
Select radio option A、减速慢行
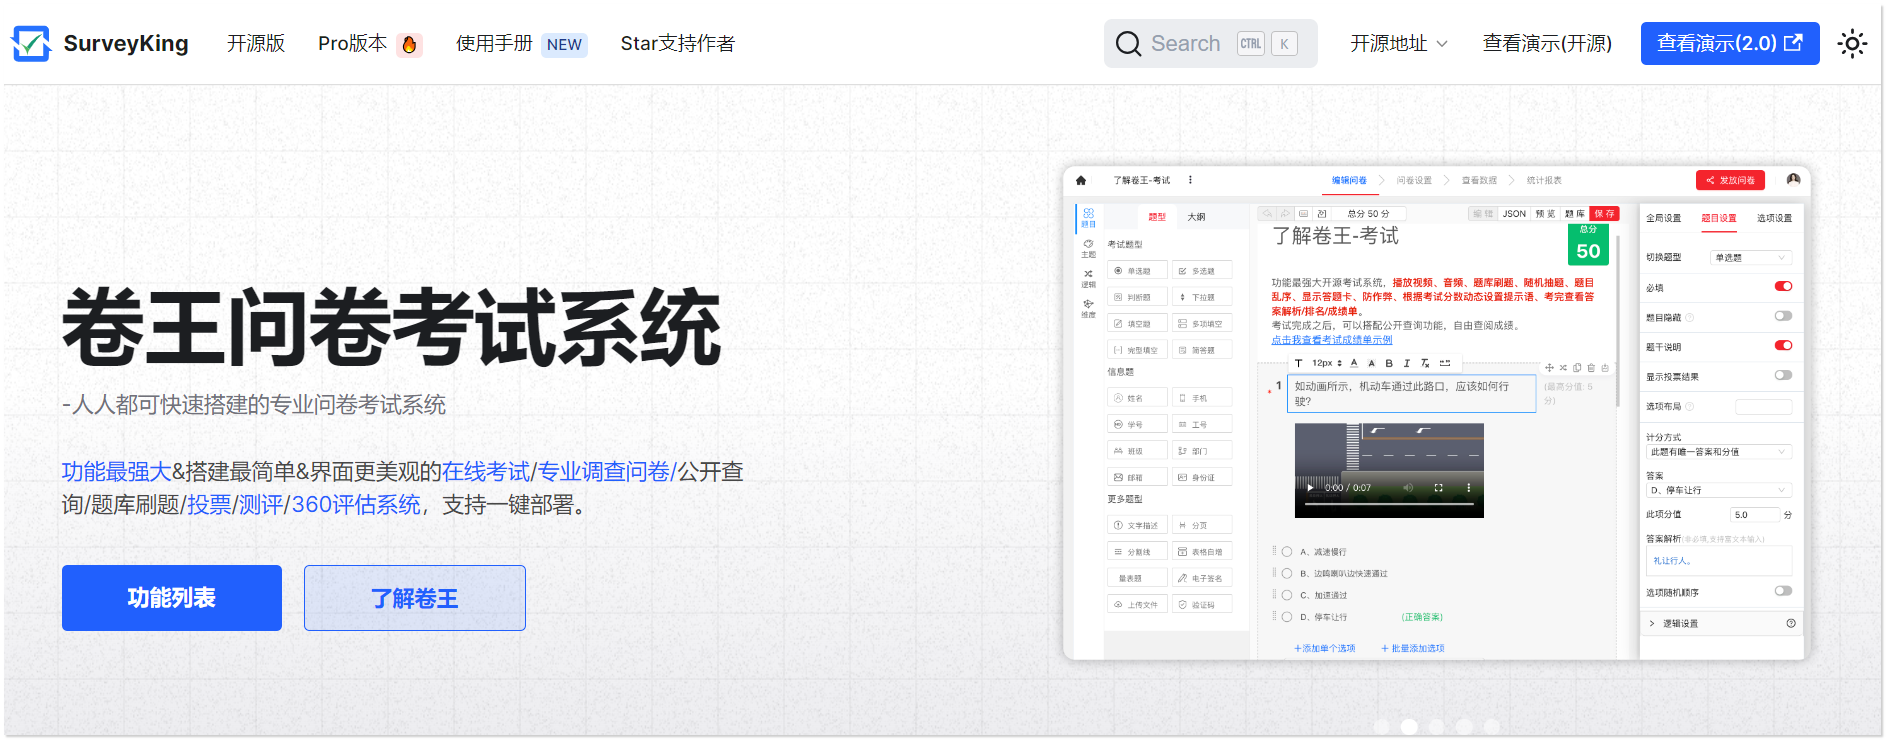pyautogui.click(x=1287, y=552)
